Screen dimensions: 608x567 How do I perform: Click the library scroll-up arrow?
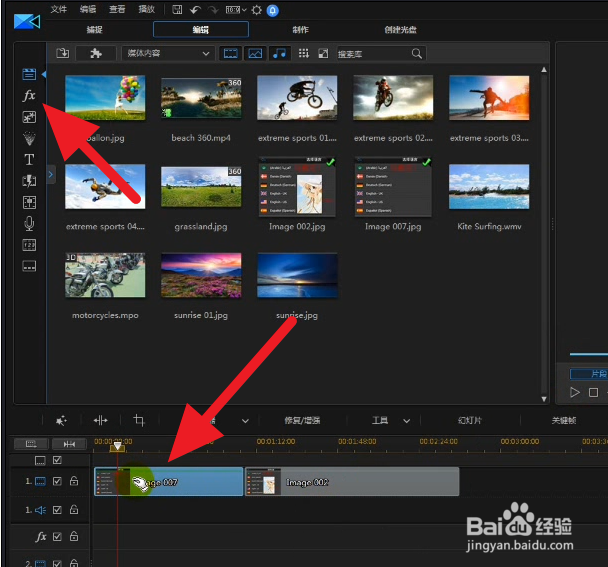click(544, 70)
